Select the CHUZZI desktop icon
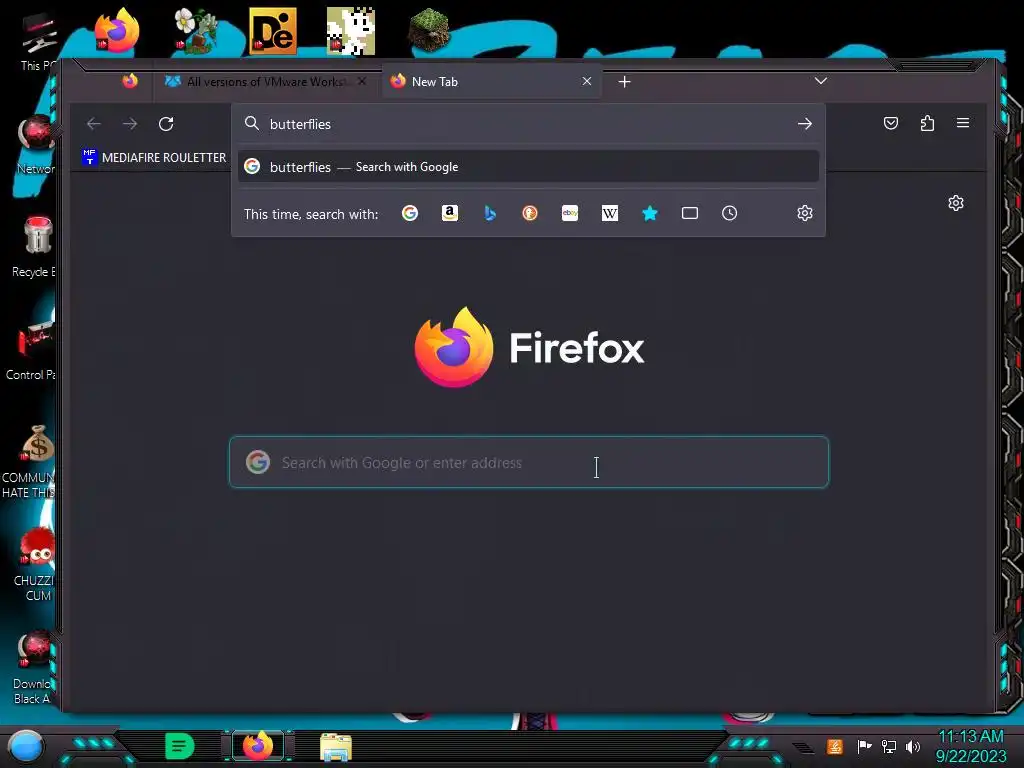Screen dimensions: 1024x768 point(36,564)
